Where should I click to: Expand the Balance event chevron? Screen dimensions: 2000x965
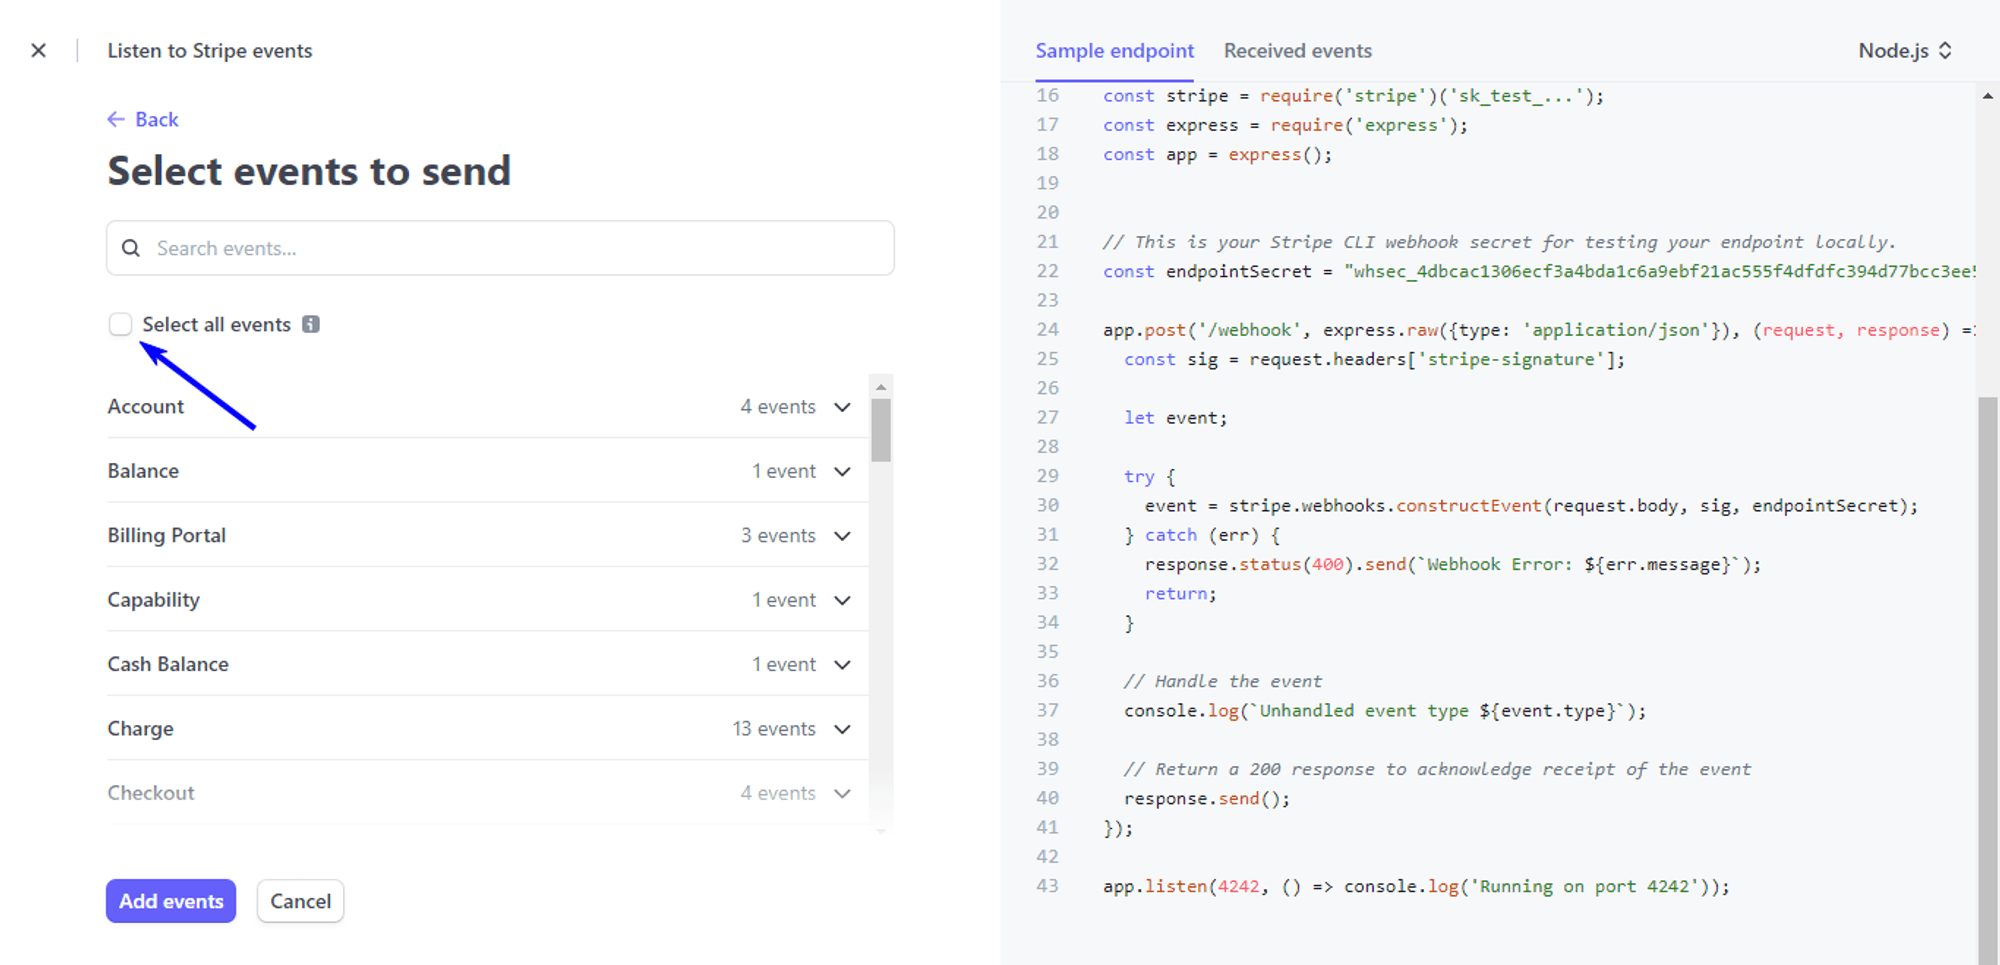pyautogui.click(x=842, y=472)
